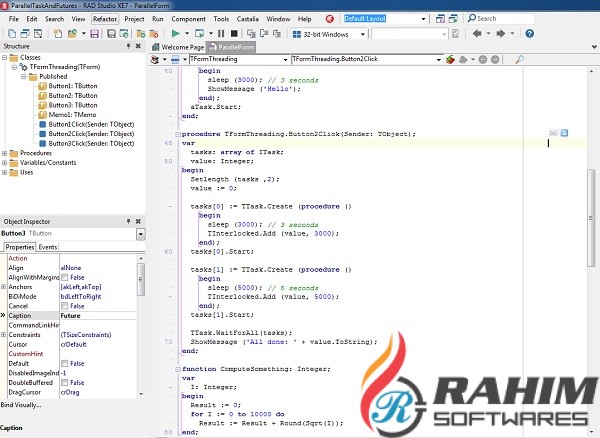
Task: Open the 32-bit Windows platform dropdown
Action: tap(363, 34)
